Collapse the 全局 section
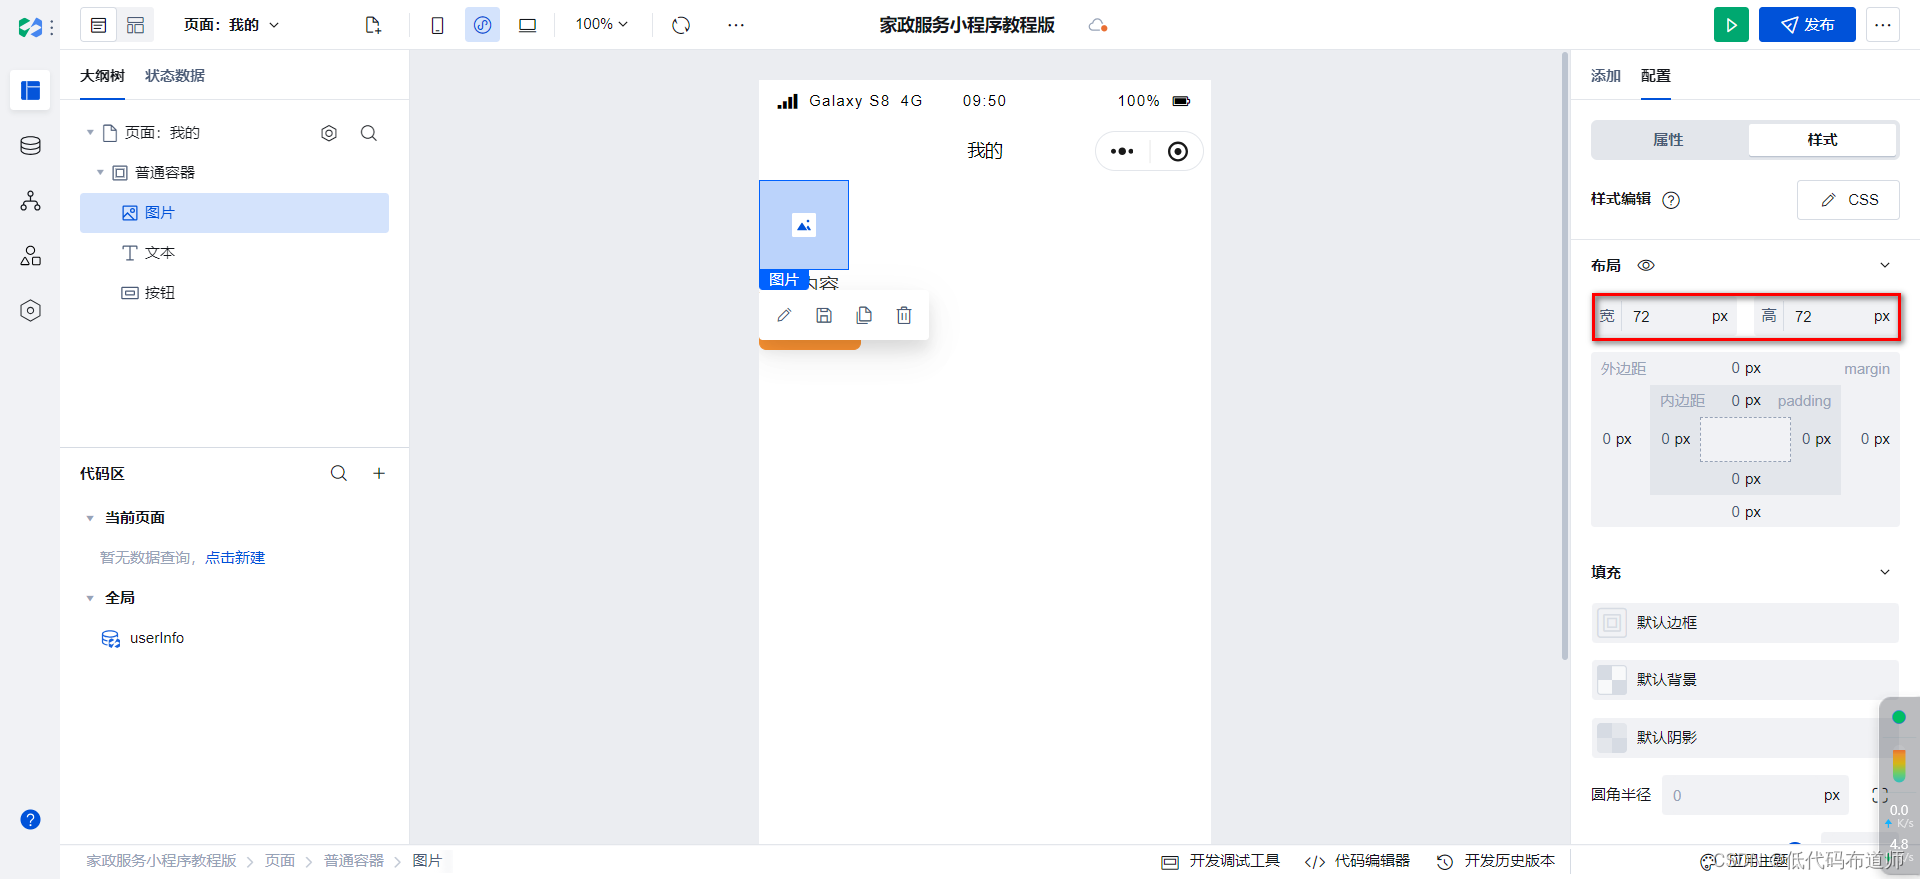The image size is (1920, 879). (90, 598)
